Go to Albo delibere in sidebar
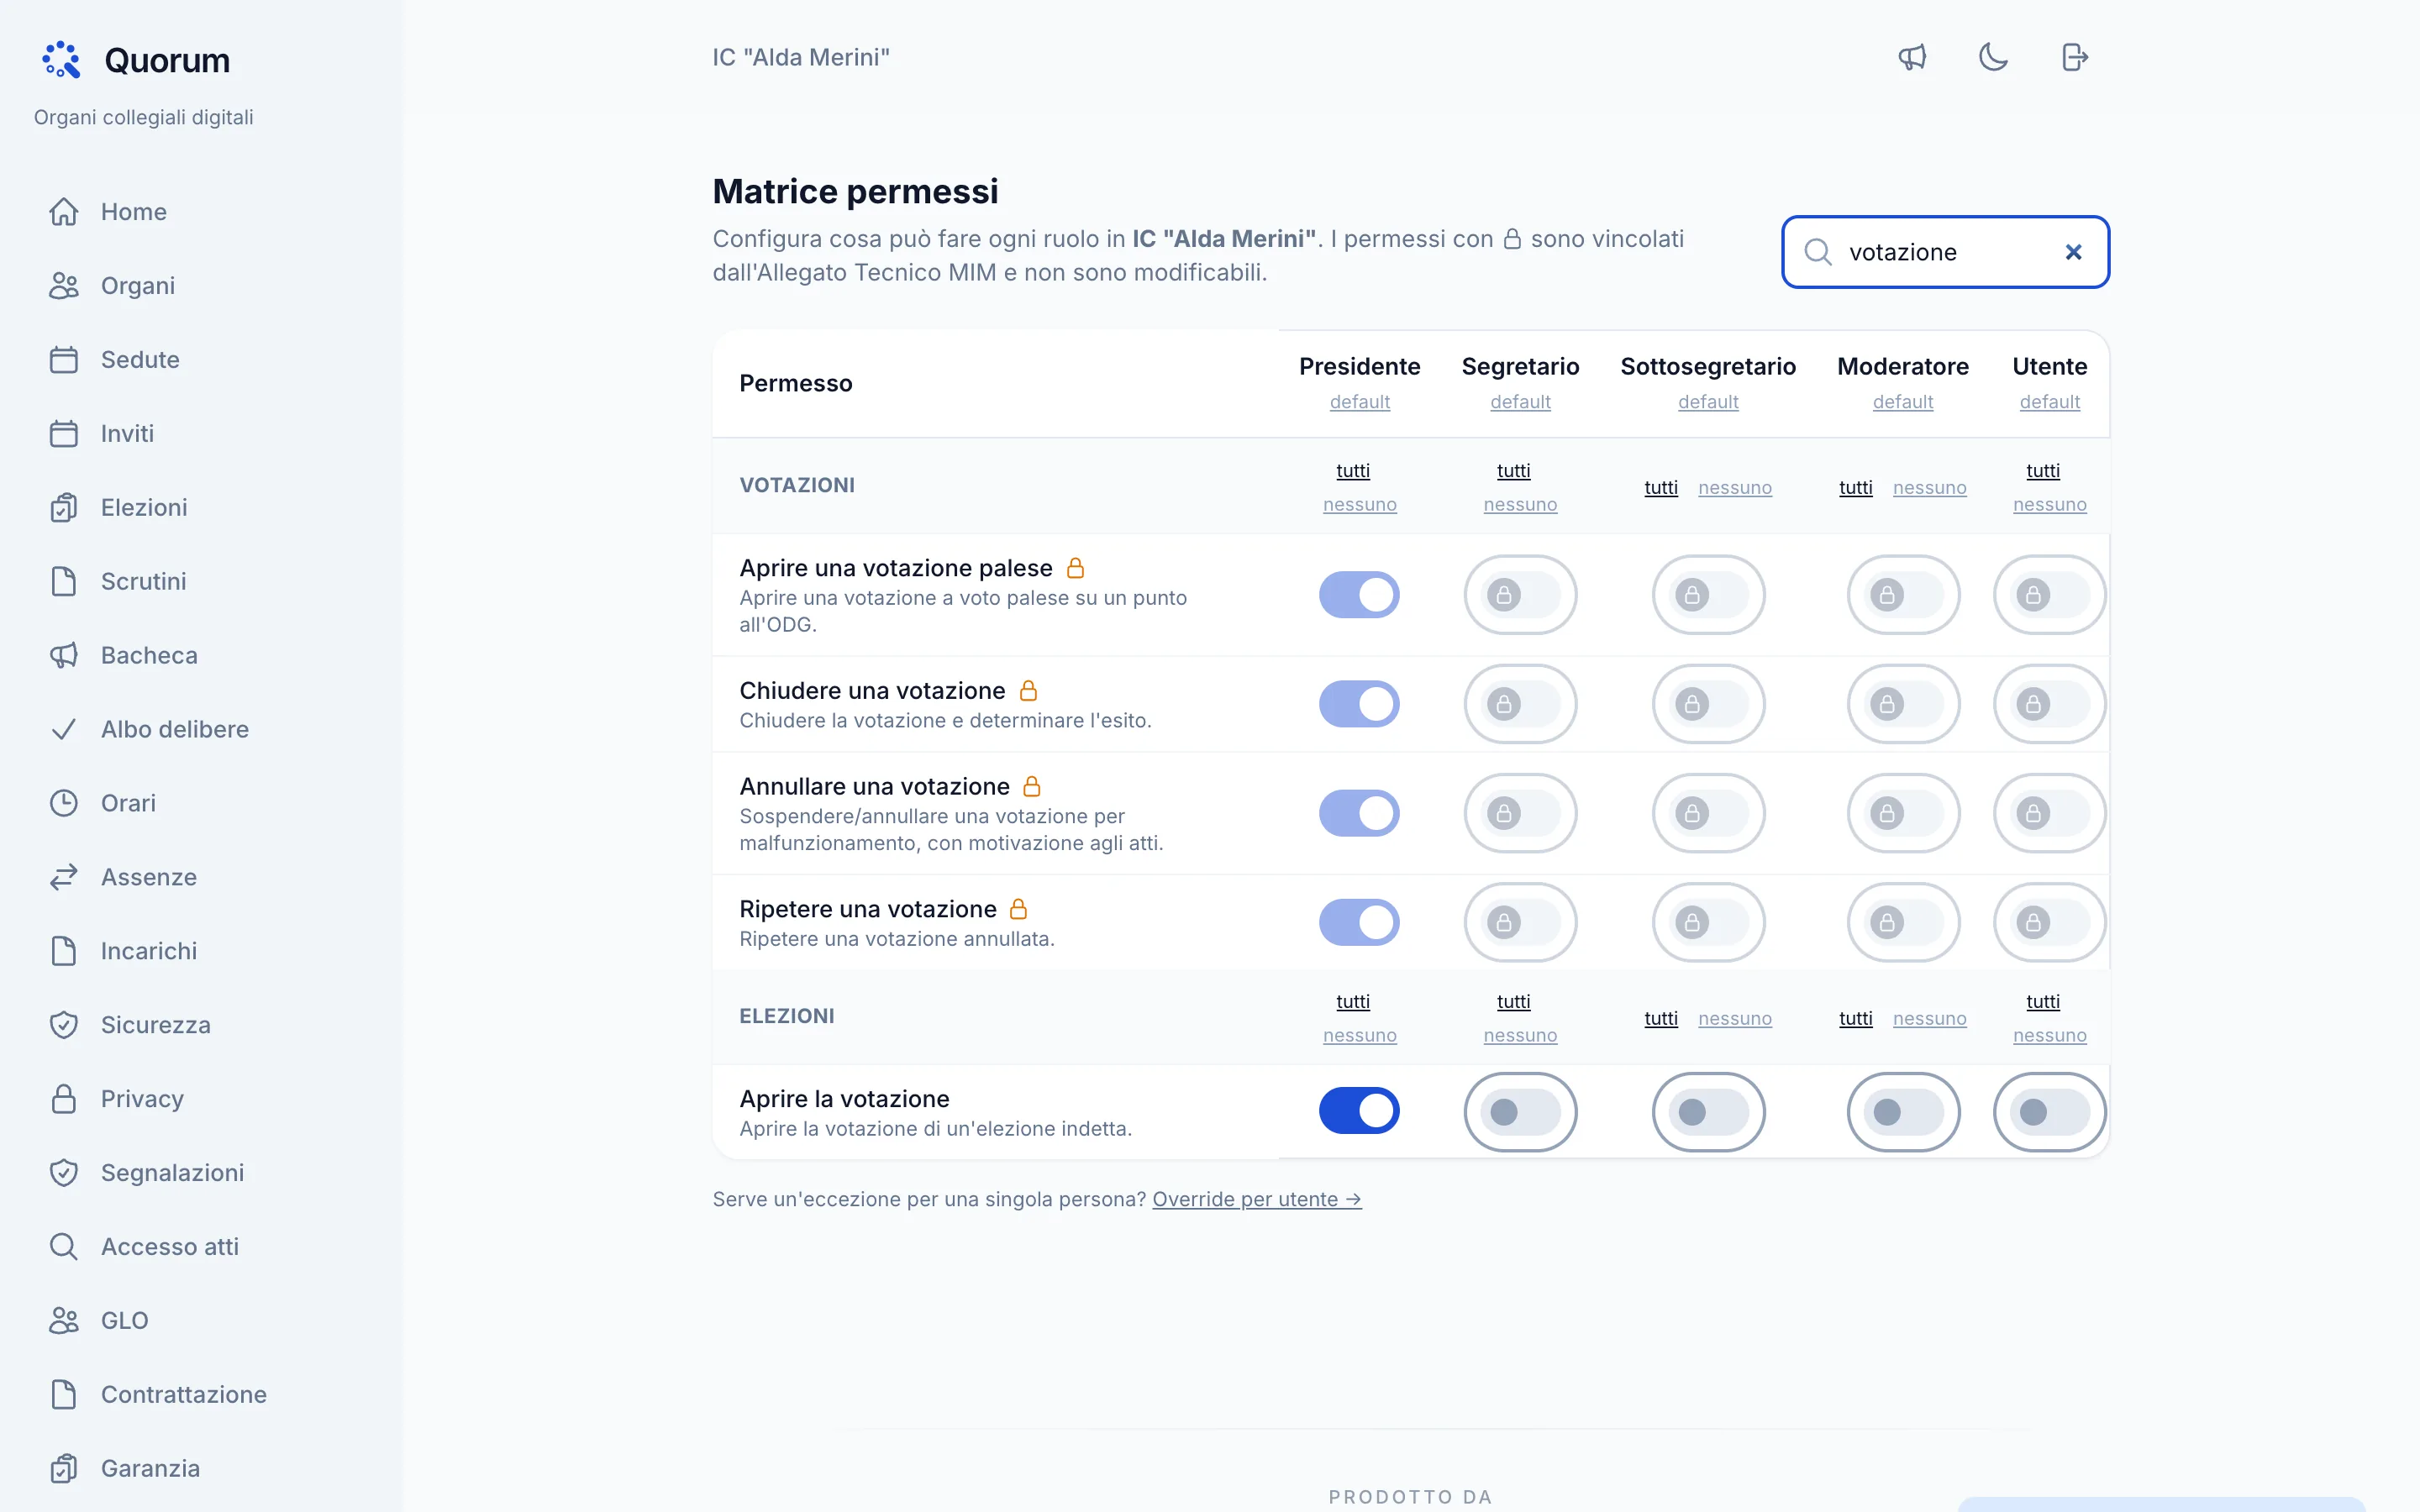This screenshot has height=1512, width=2420. click(202, 730)
